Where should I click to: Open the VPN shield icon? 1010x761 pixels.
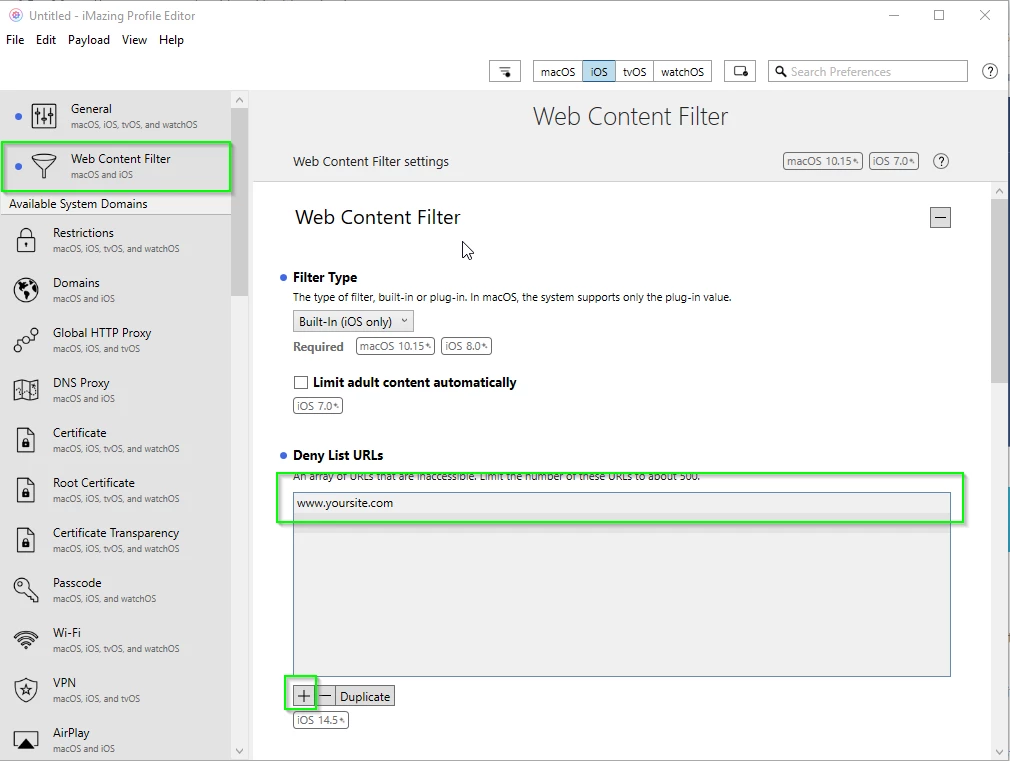(26, 690)
